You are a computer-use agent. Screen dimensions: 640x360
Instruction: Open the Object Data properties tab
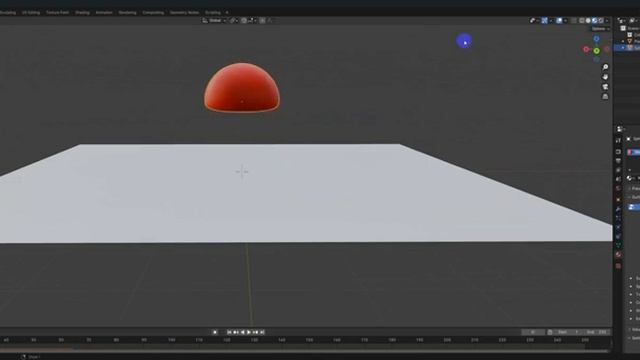click(x=618, y=245)
